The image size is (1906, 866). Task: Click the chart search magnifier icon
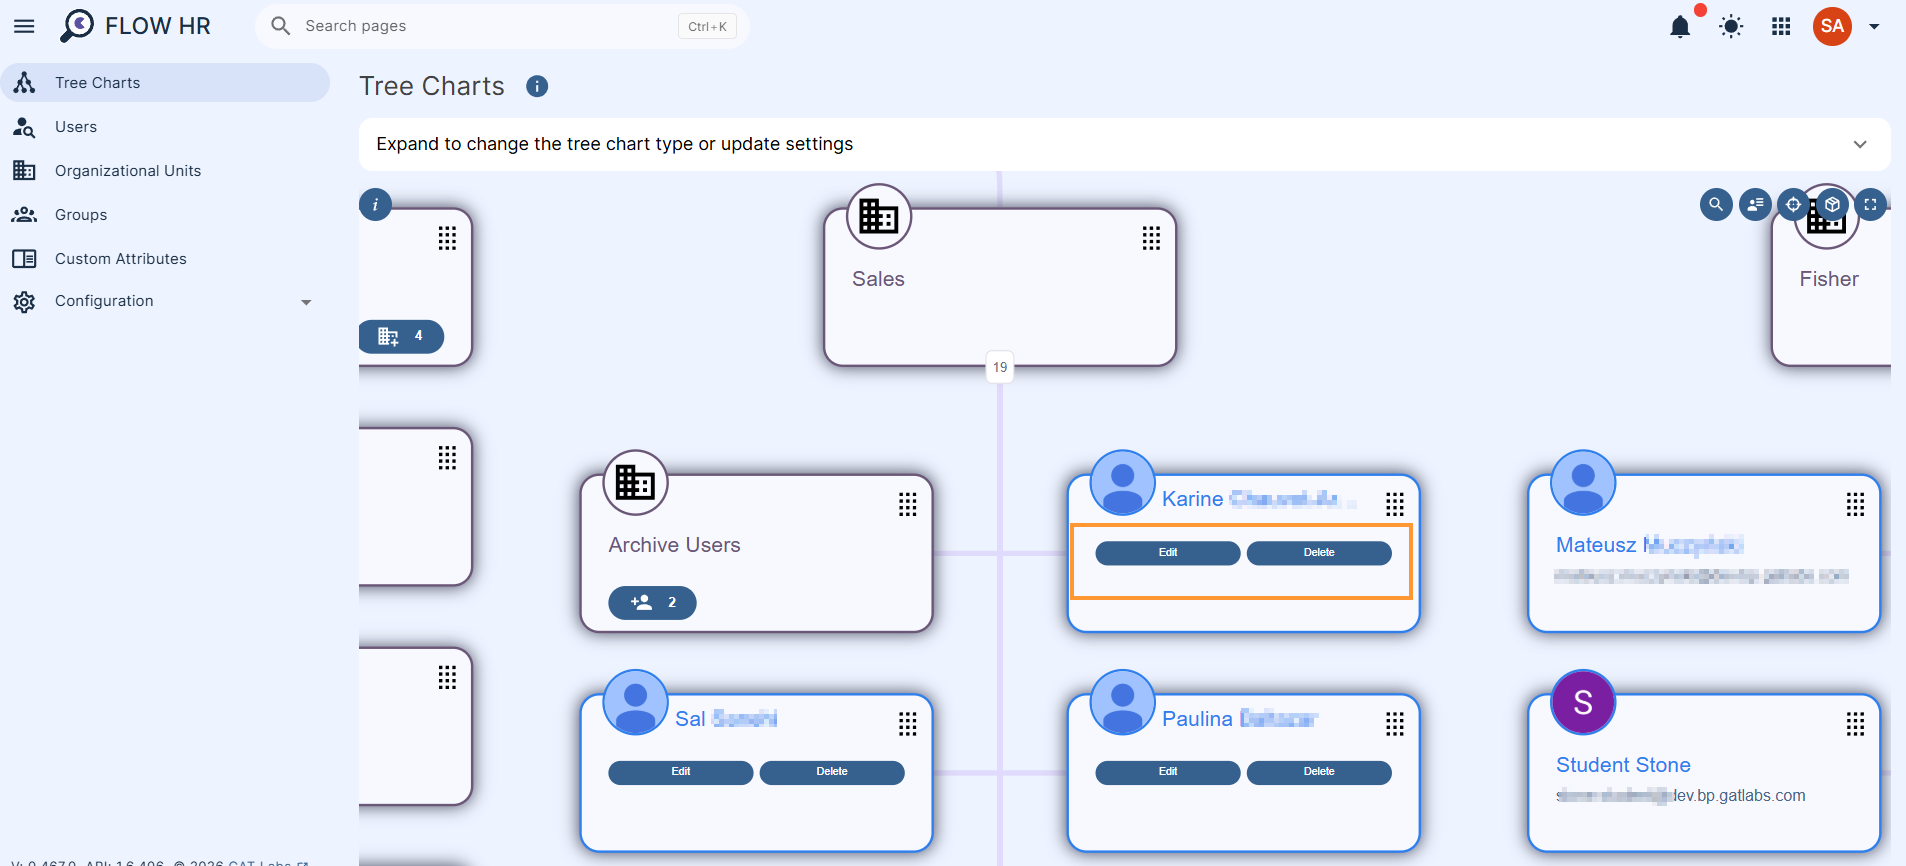[x=1716, y=205]
